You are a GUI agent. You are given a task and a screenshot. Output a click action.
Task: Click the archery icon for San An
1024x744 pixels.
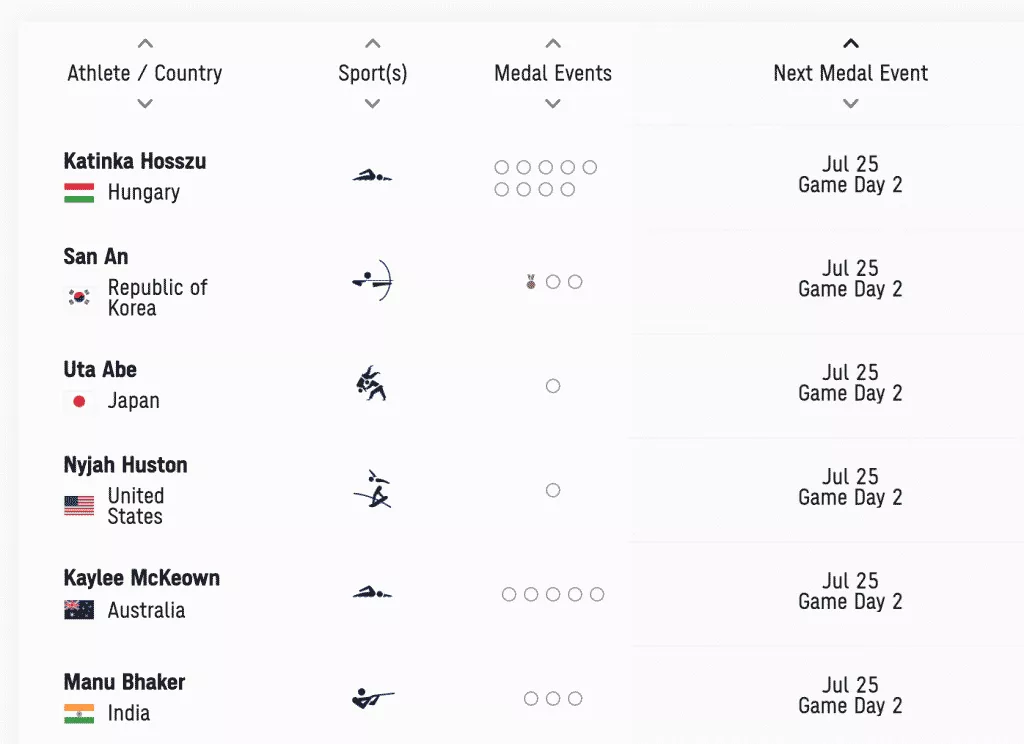[373, 281]
